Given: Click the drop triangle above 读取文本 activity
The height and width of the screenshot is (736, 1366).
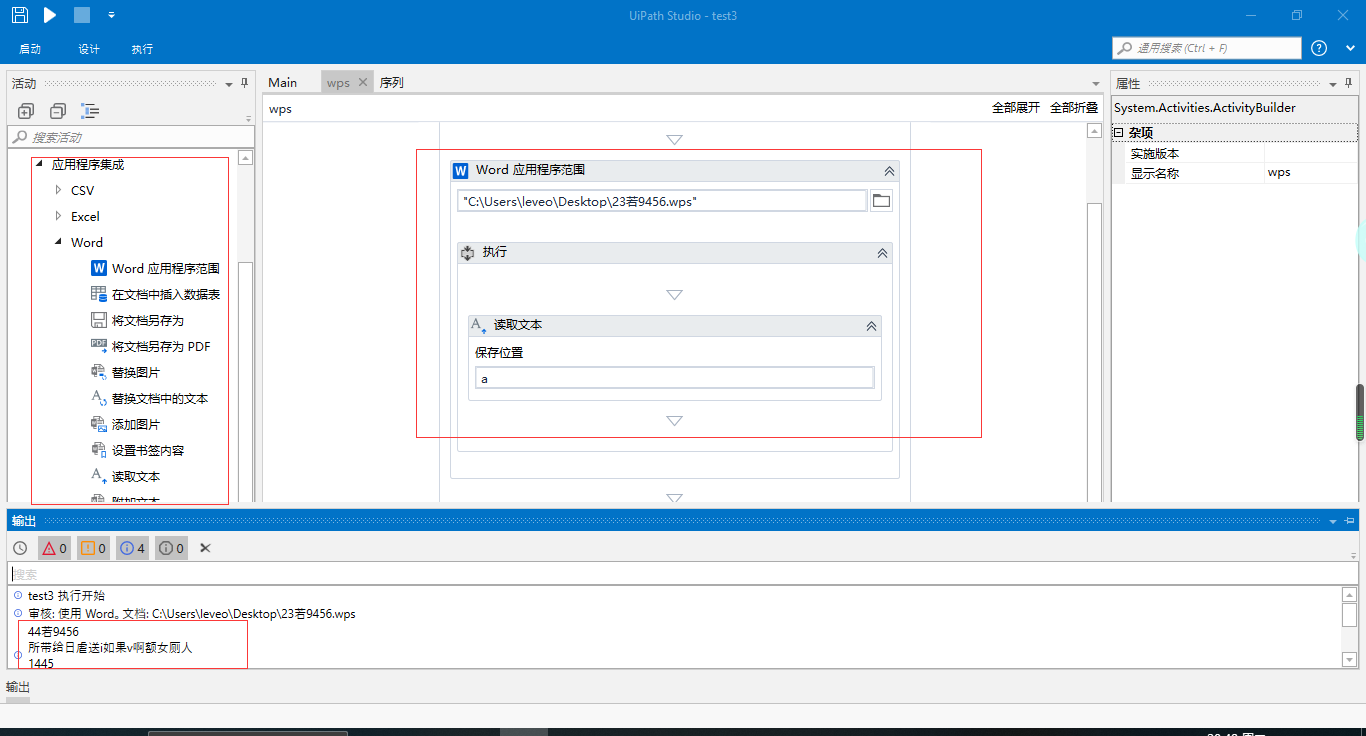Looking at the screenshot, I should 674,295.
